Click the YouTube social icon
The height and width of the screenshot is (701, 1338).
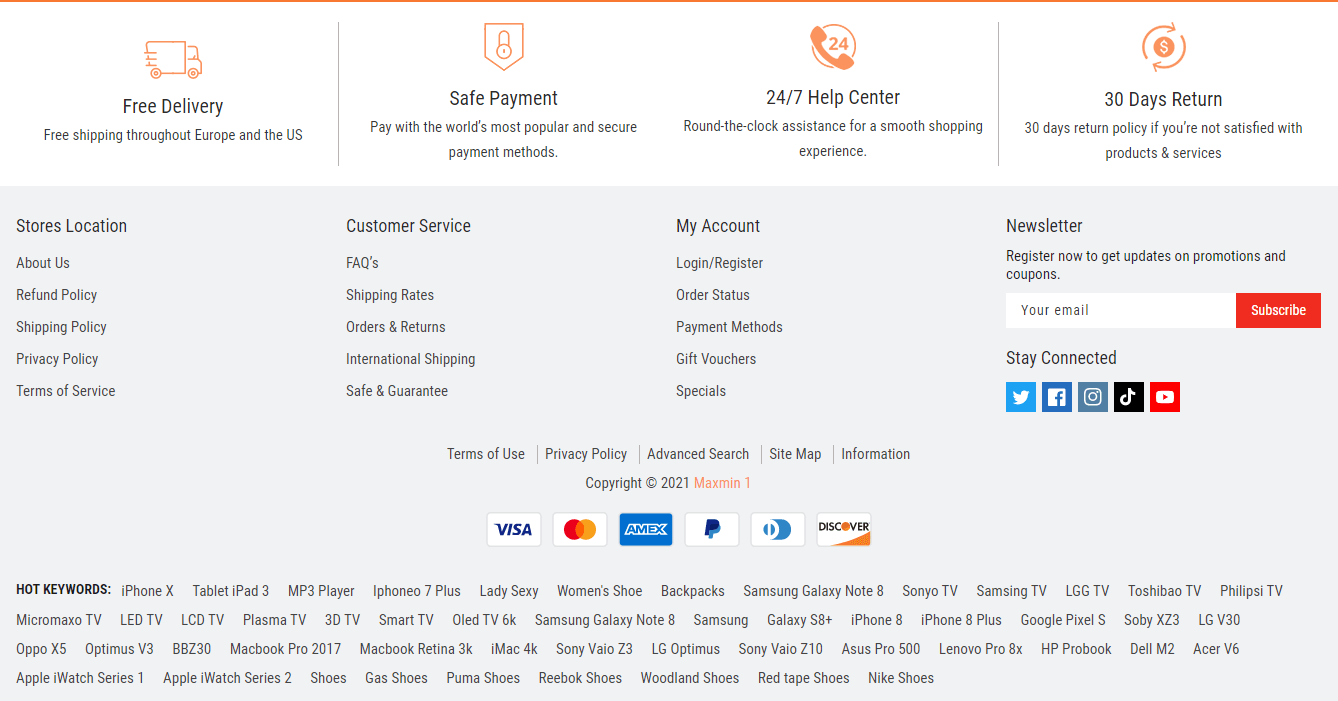click(x=1165, y=397)
